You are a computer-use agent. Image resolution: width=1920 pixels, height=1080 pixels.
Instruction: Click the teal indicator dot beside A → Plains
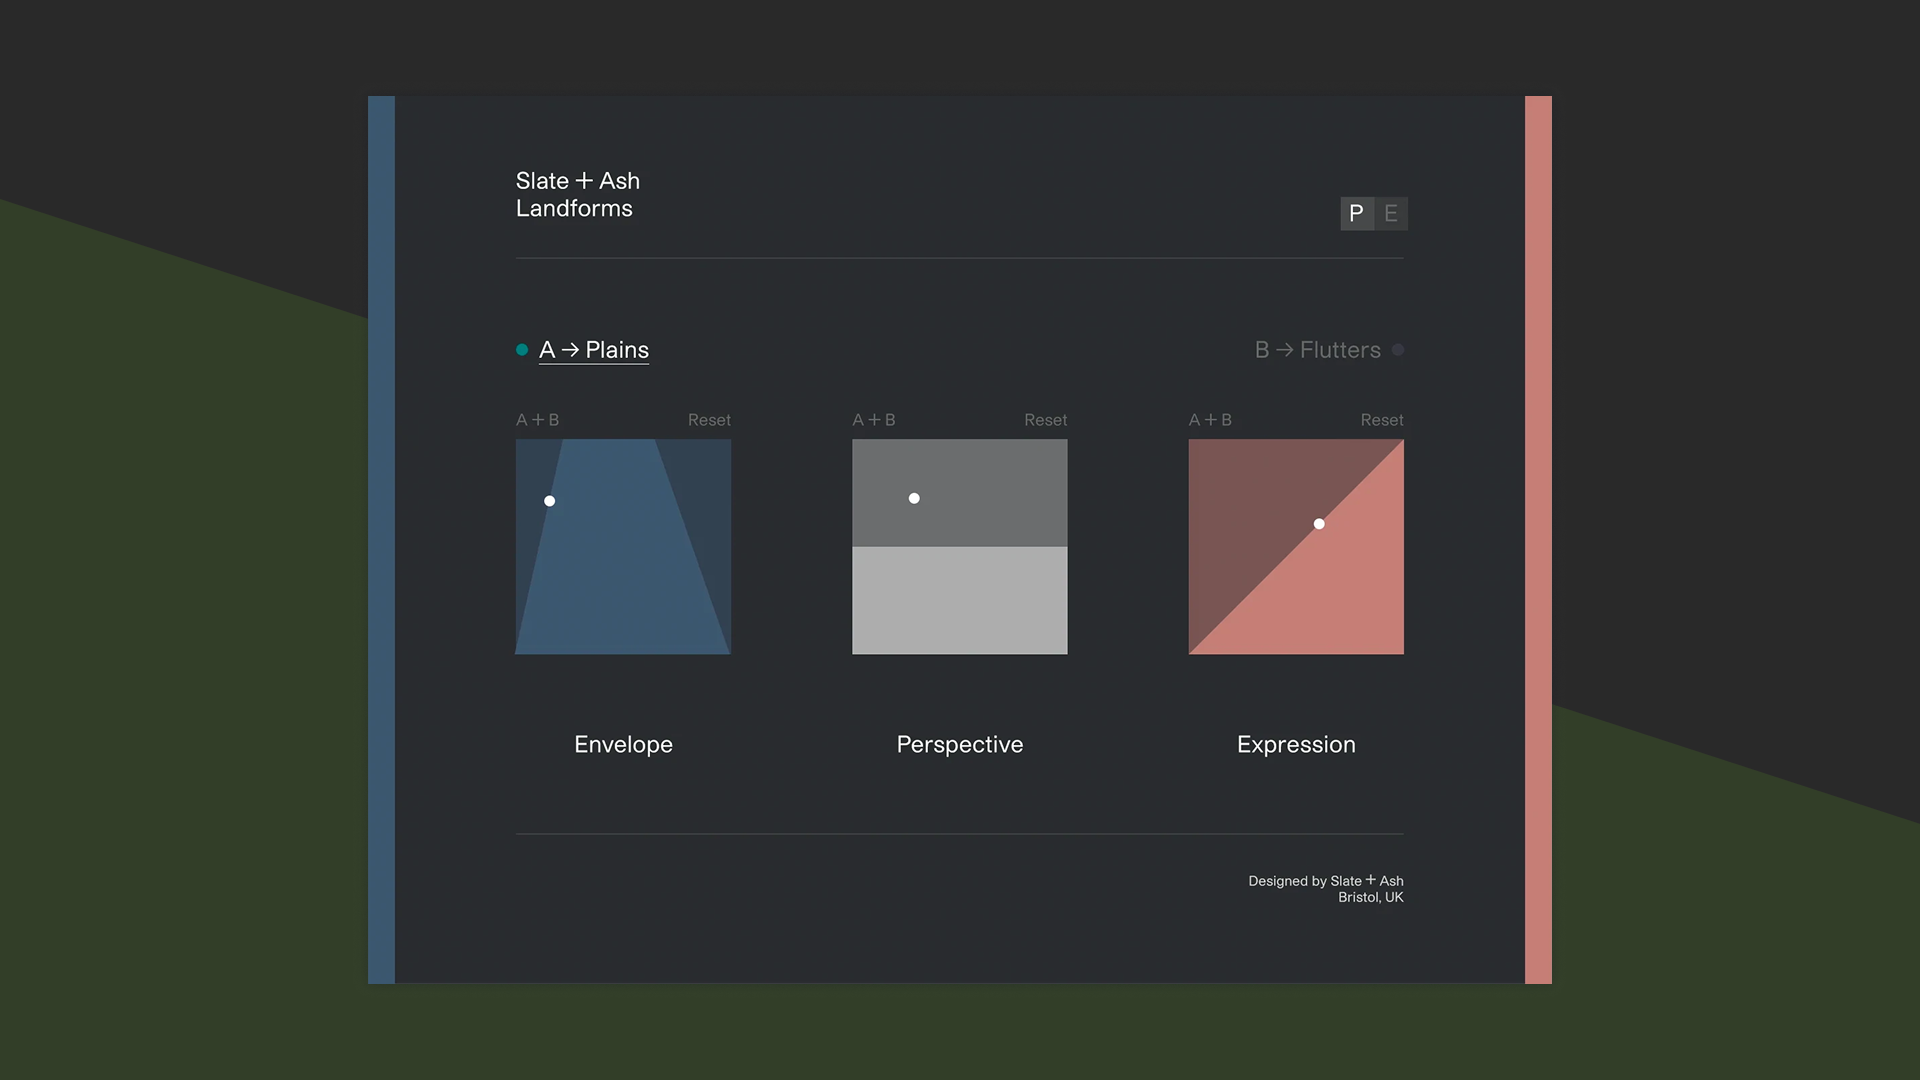(520, 349)
